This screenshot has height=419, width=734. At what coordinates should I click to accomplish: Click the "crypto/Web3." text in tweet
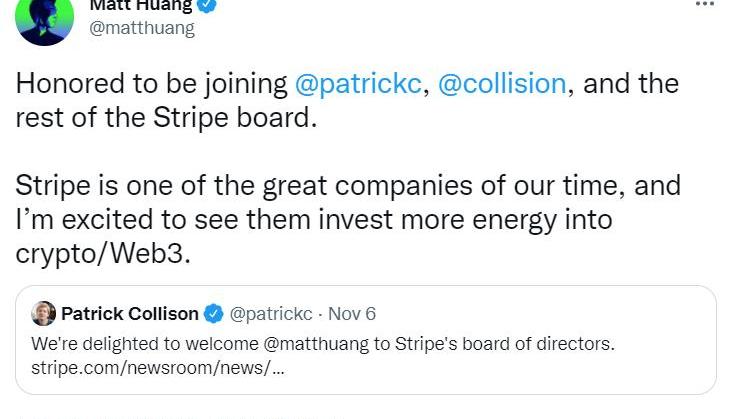tap(102, 254)
